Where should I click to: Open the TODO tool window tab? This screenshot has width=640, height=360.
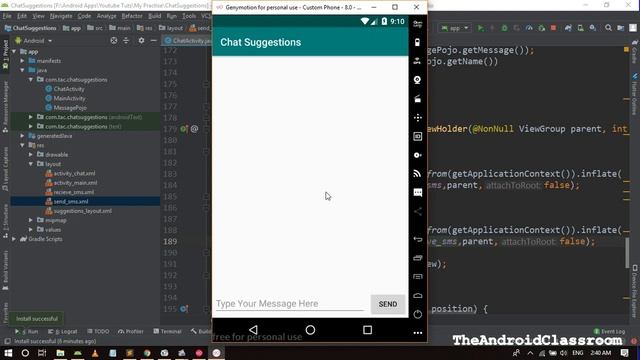point(98,331)
